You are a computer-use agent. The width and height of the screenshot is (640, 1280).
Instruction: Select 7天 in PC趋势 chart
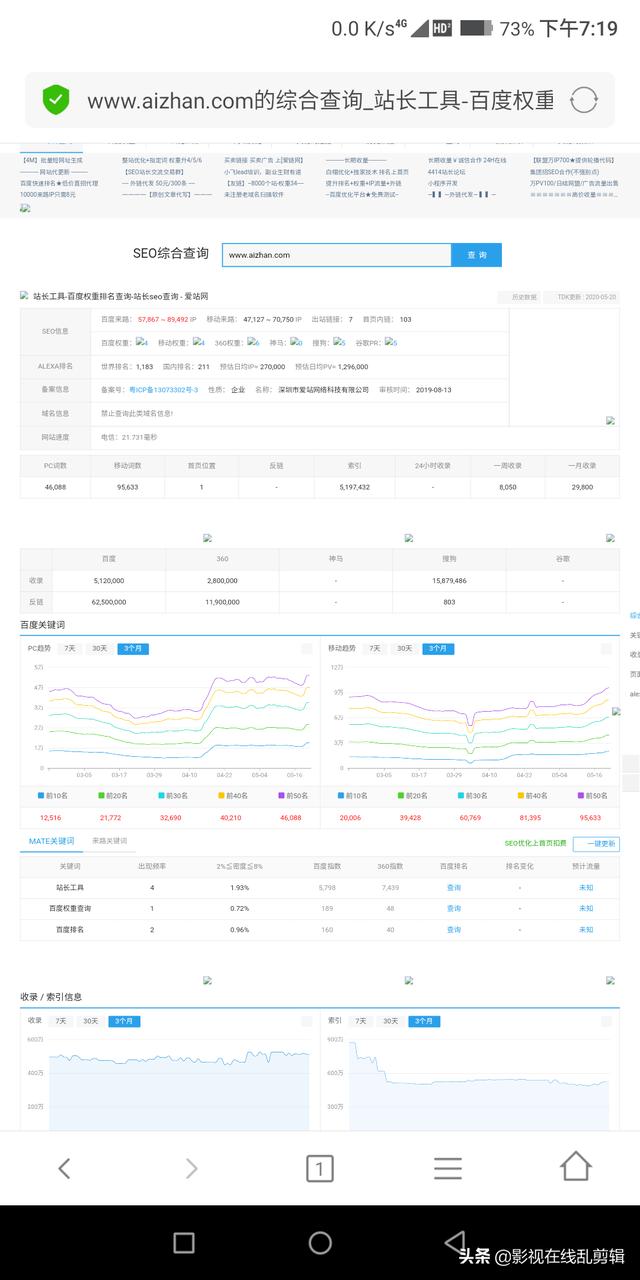[x=70, y=648]
